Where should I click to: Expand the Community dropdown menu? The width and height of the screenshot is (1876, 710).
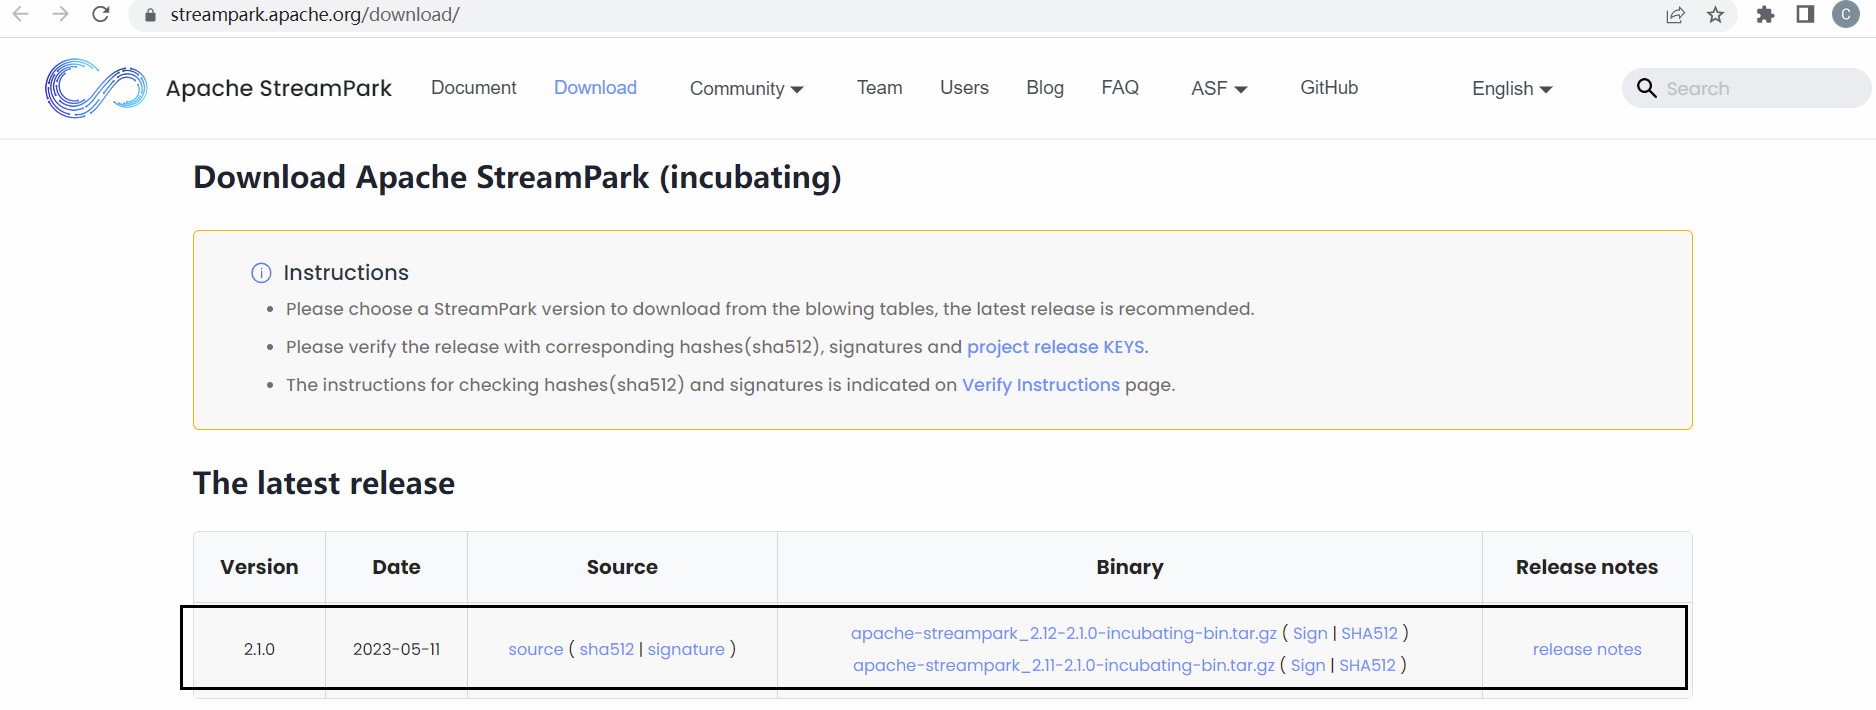pyautogui.click(x=746, y=89)
